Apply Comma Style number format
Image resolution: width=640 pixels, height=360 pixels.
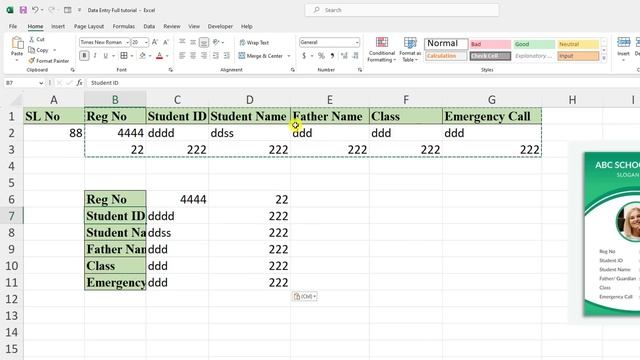click(x=332, y=55)
